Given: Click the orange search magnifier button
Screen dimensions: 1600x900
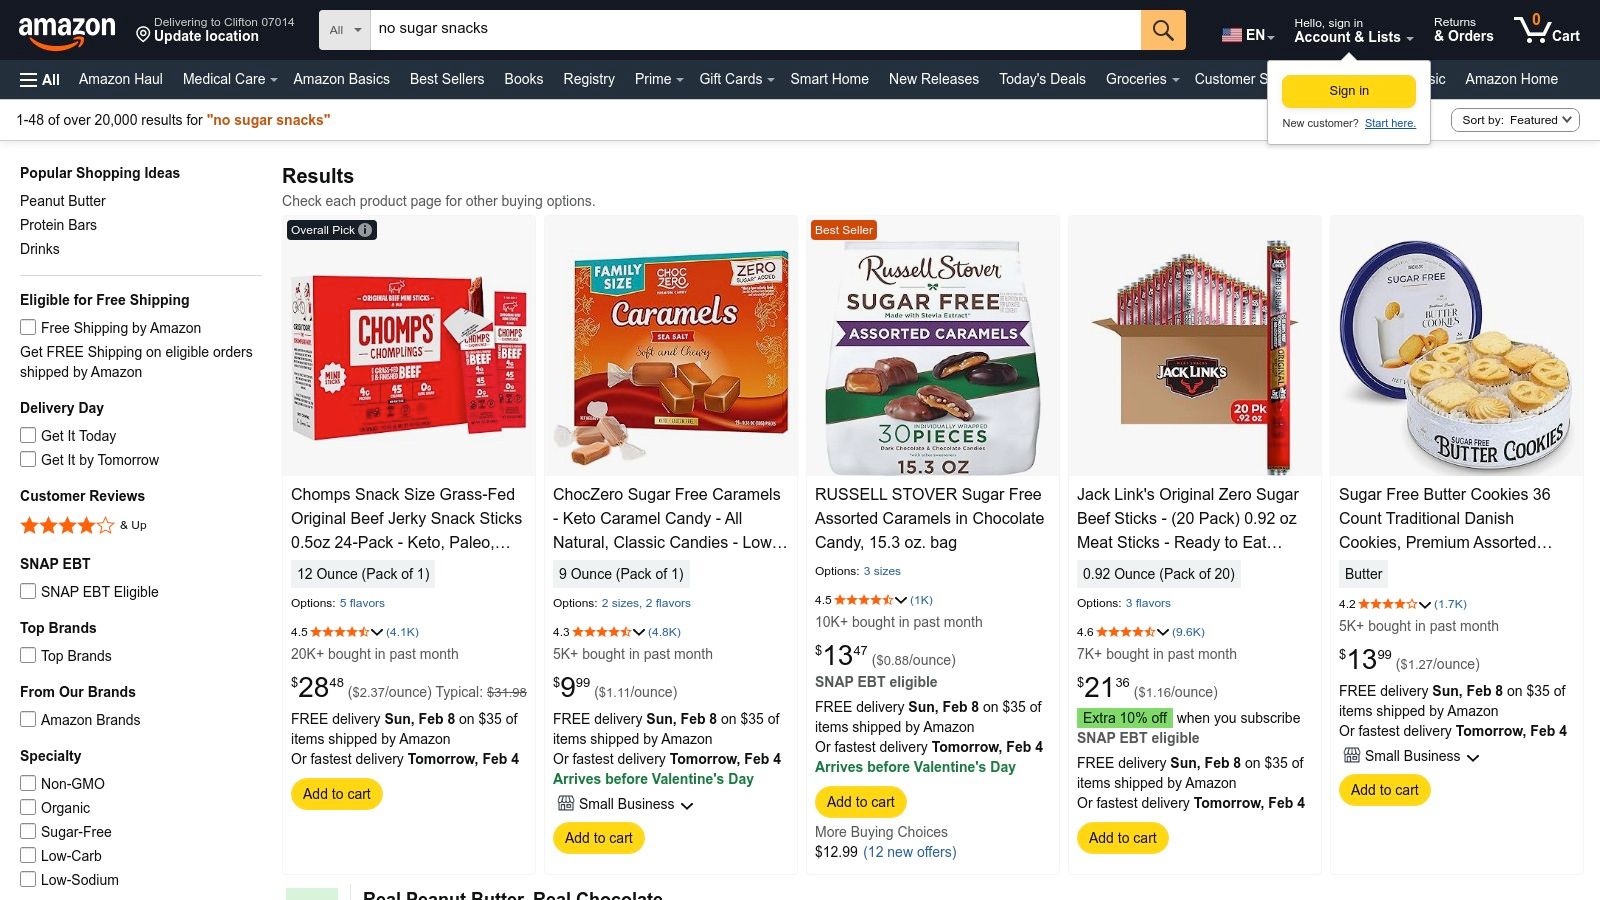Looking at the screenshot, I should click(x=1162, y=30).
